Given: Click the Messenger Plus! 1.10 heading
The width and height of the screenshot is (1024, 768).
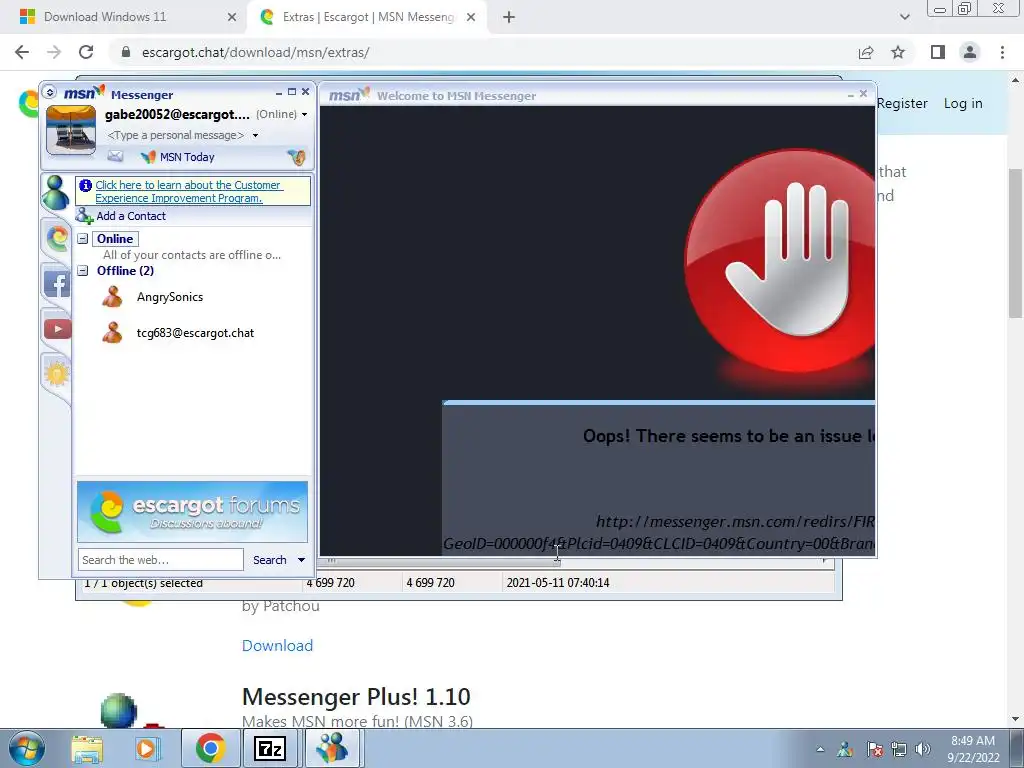Looking at the screenshot, I should 356,696.
